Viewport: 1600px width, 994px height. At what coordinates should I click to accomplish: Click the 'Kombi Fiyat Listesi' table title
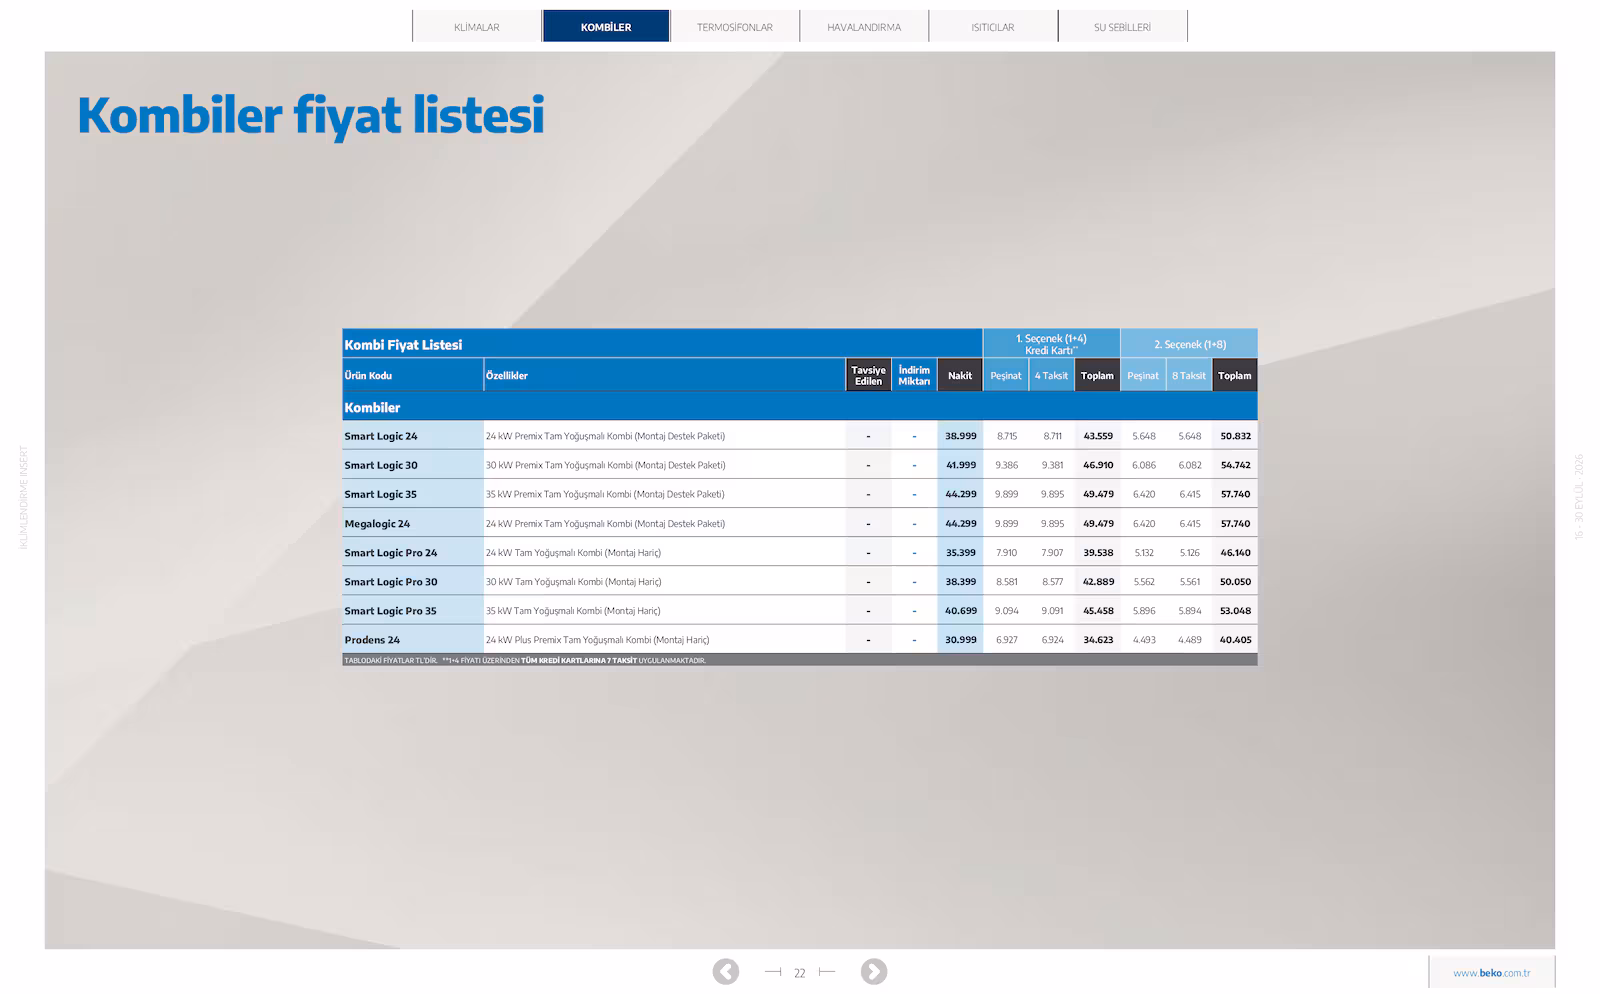pyautogui.click(x=403, y=345)
